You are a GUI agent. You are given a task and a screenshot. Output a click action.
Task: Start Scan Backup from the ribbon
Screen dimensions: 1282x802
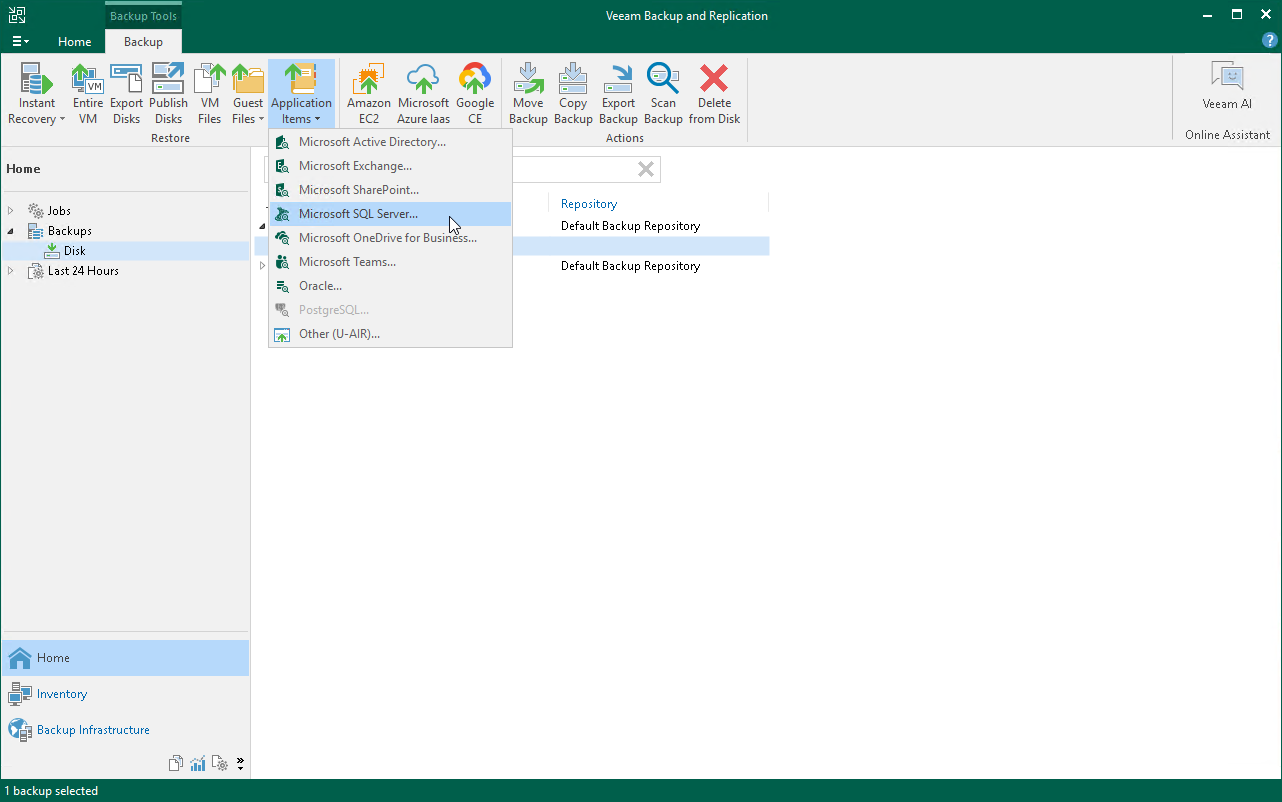[x=663, y=94]
